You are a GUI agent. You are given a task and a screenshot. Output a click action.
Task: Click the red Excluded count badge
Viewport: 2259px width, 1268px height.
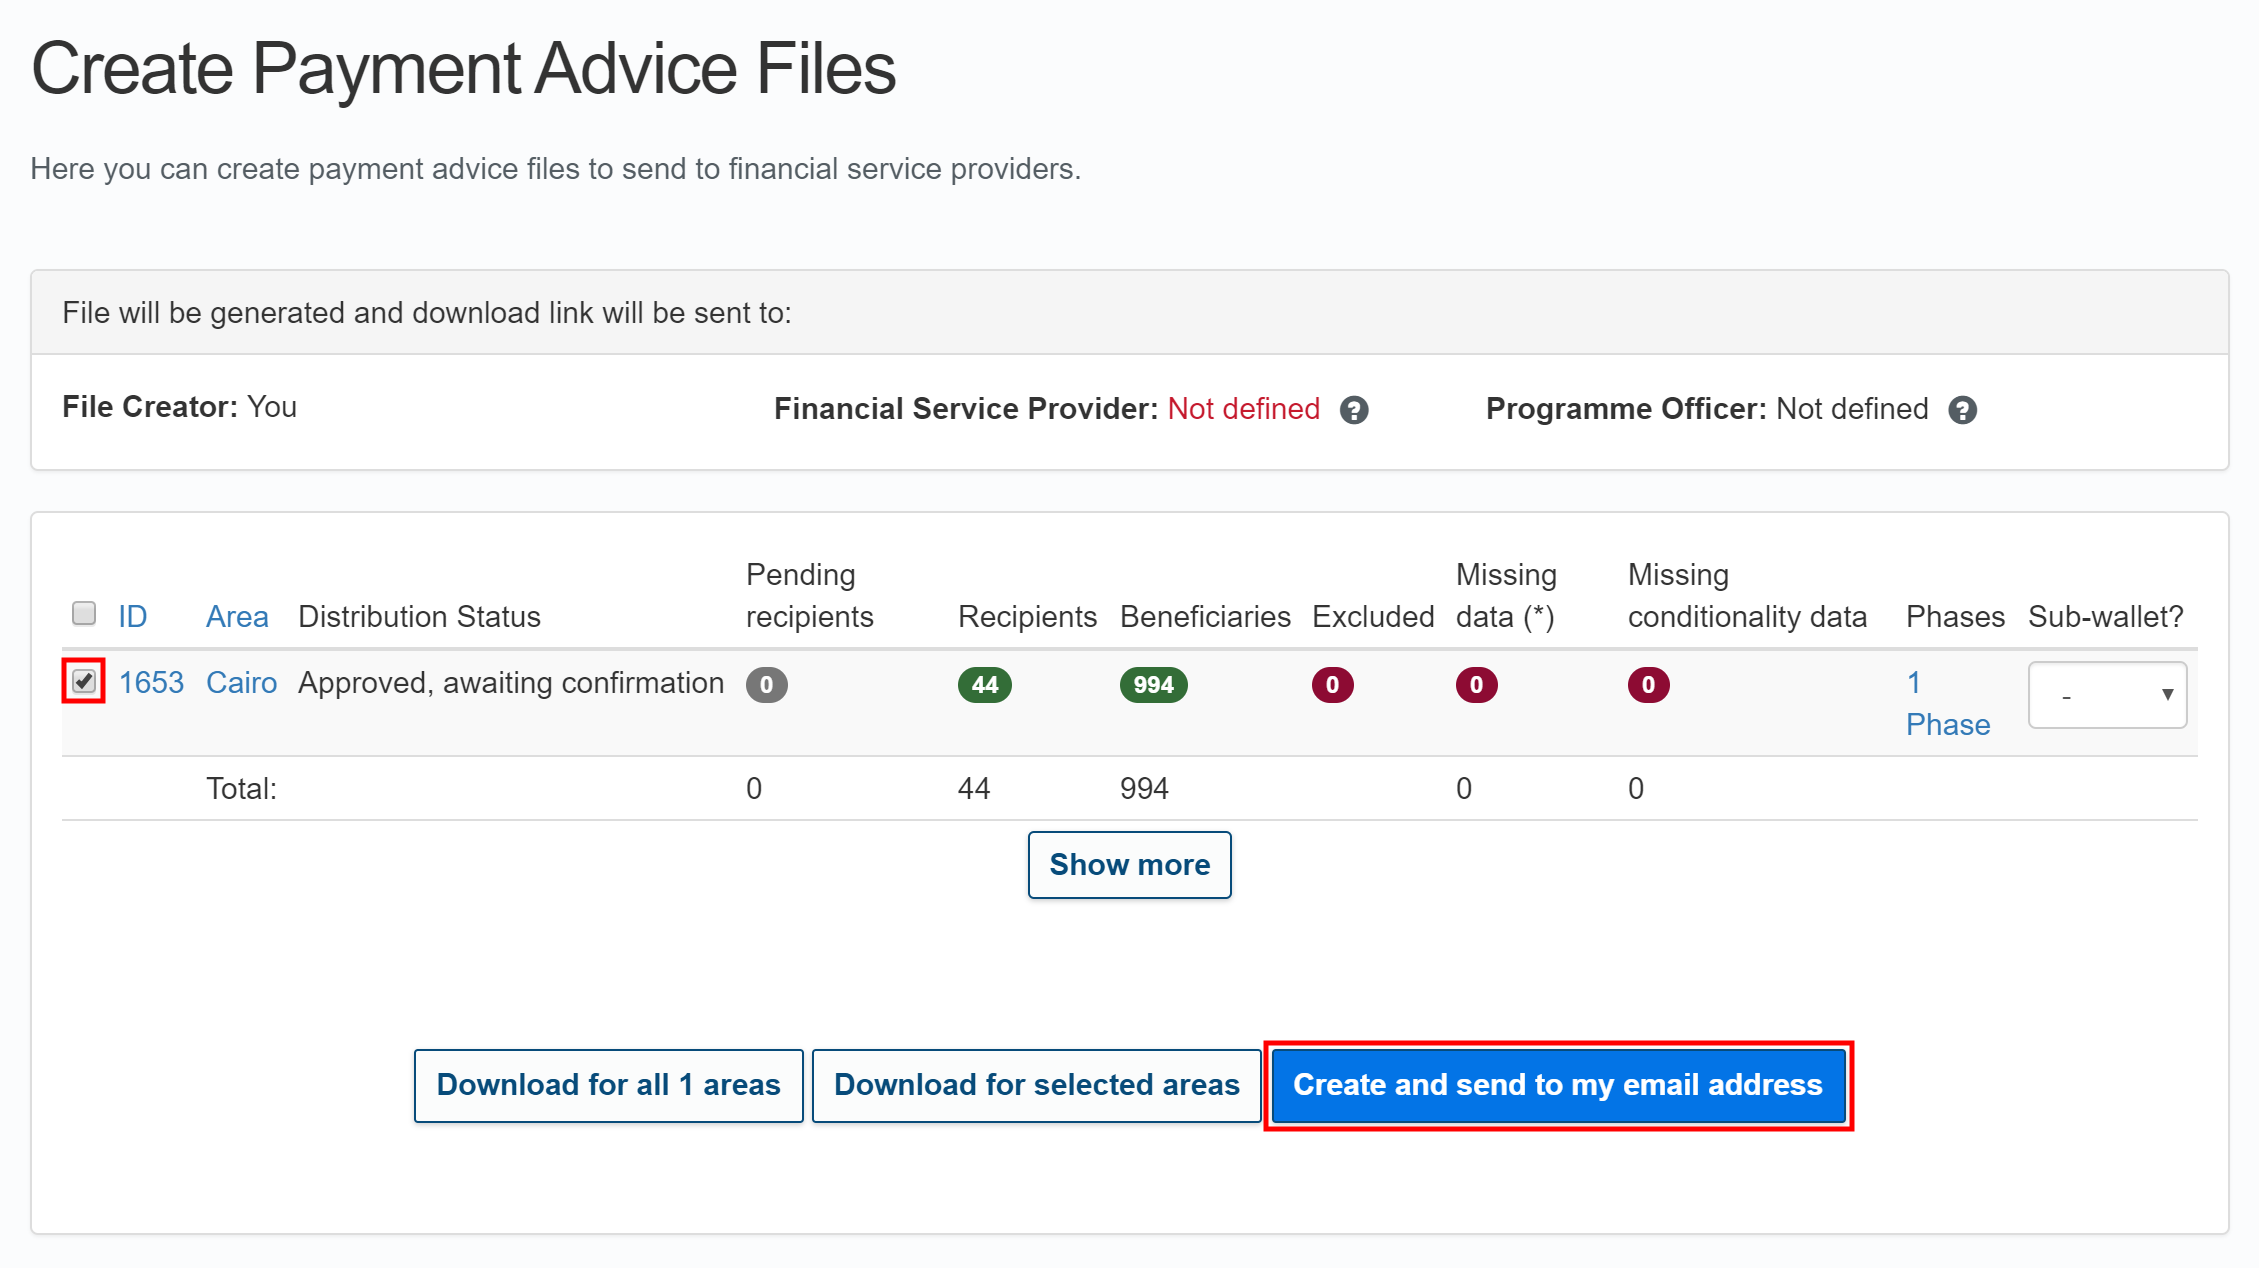coord(1332,684)
